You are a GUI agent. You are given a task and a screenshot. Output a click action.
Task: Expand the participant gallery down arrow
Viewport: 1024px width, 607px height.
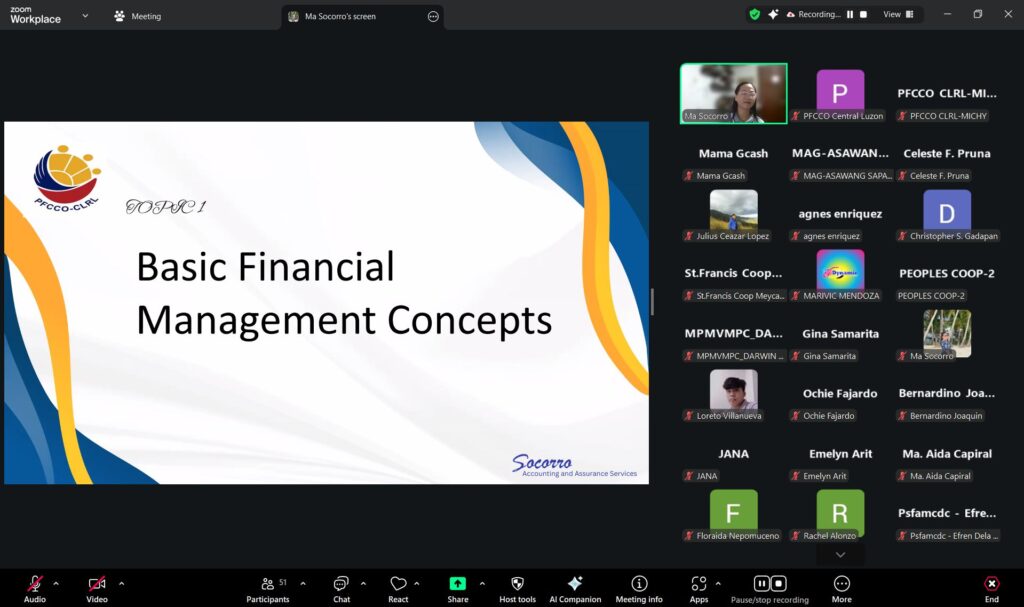pyautogui.click(x=840, y=555)
